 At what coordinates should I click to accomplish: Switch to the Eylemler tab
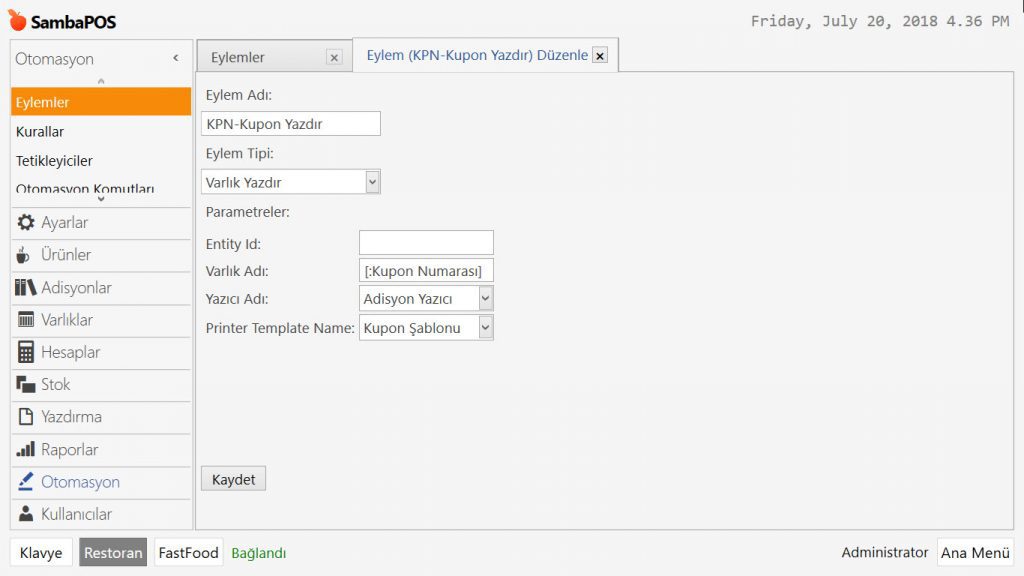(x=239, y=58)
